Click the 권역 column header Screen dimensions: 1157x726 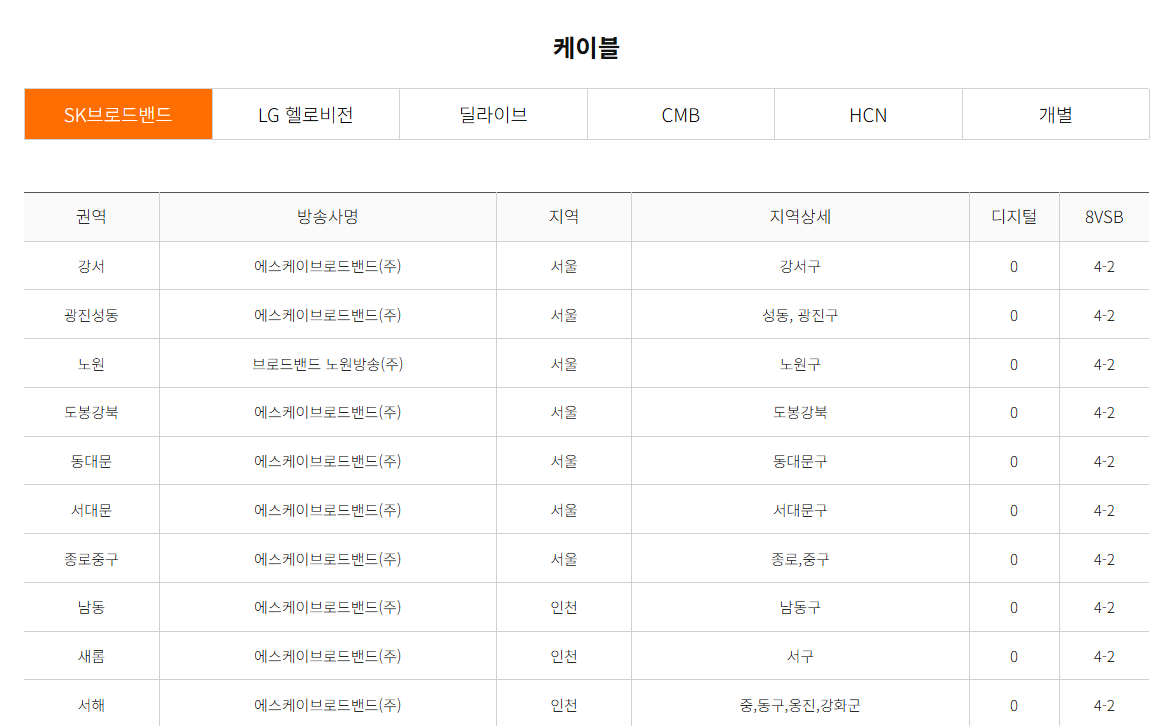pyautogui.click(x=91, y=216)
